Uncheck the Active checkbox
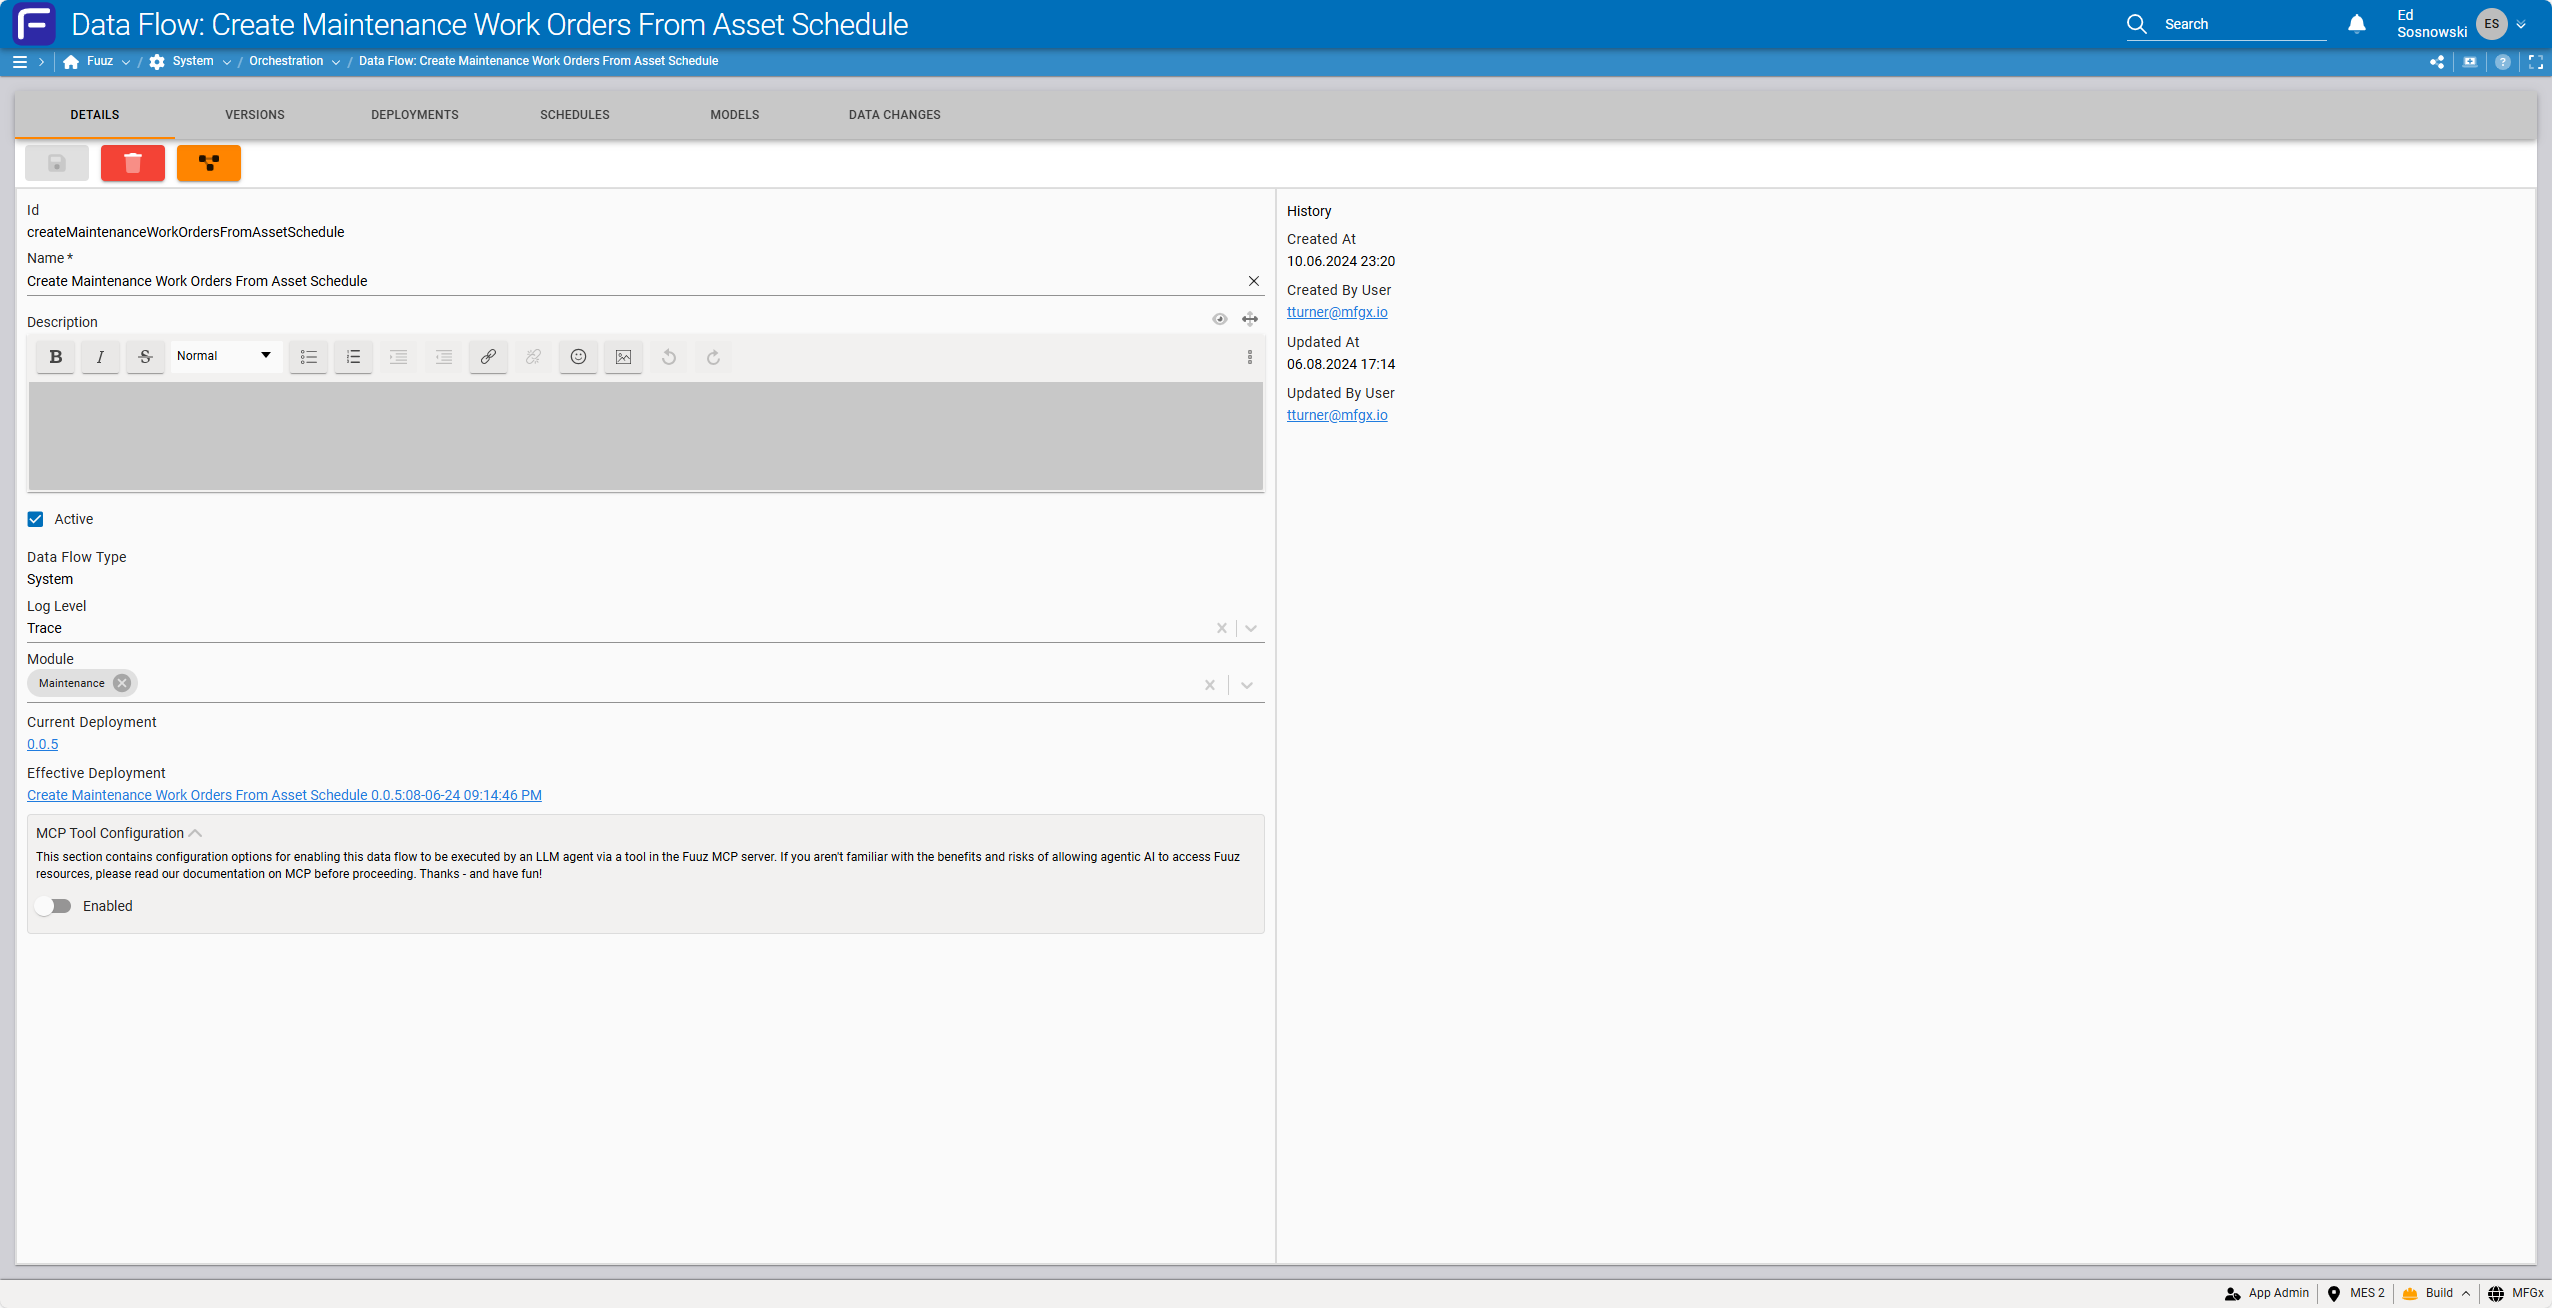The width and height of the screenshot is (2552, 1308). click(x=35, y=519)
